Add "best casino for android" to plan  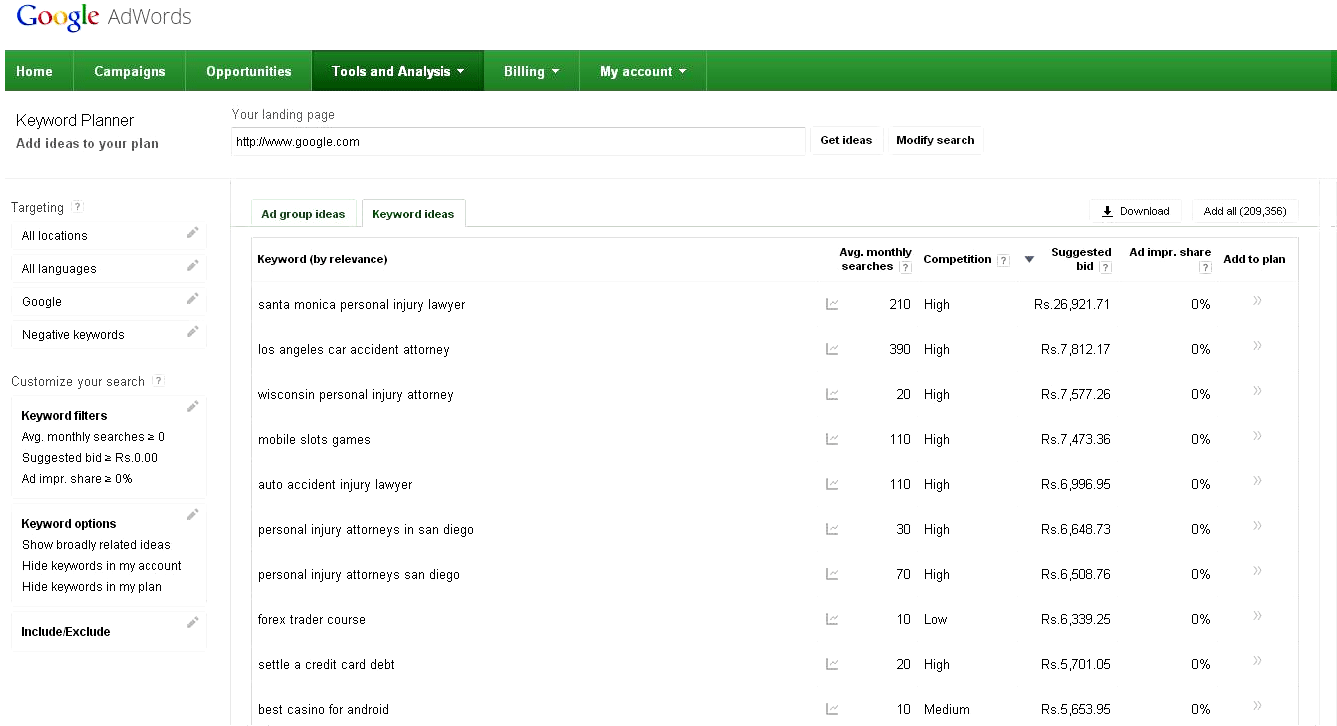coord(1256,706)
